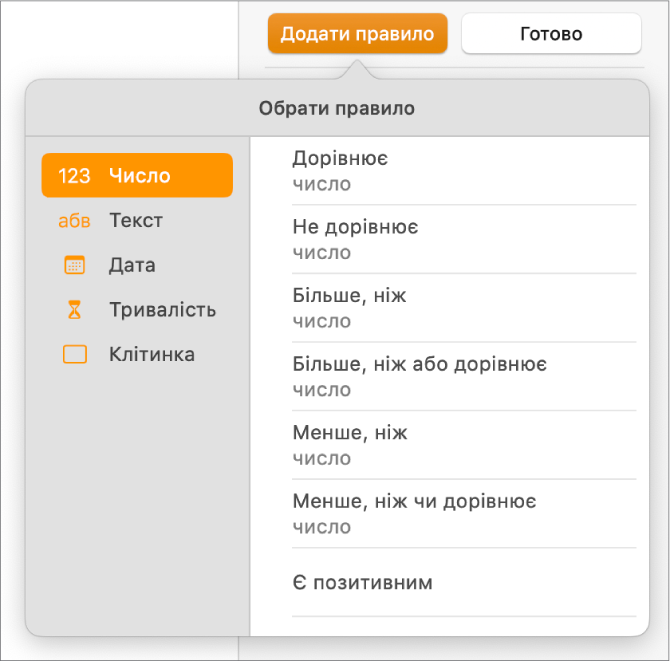The width and height of the screenshot is (670, 662).
Task: Select the Текст category label
Action: (x=136, y=221)
